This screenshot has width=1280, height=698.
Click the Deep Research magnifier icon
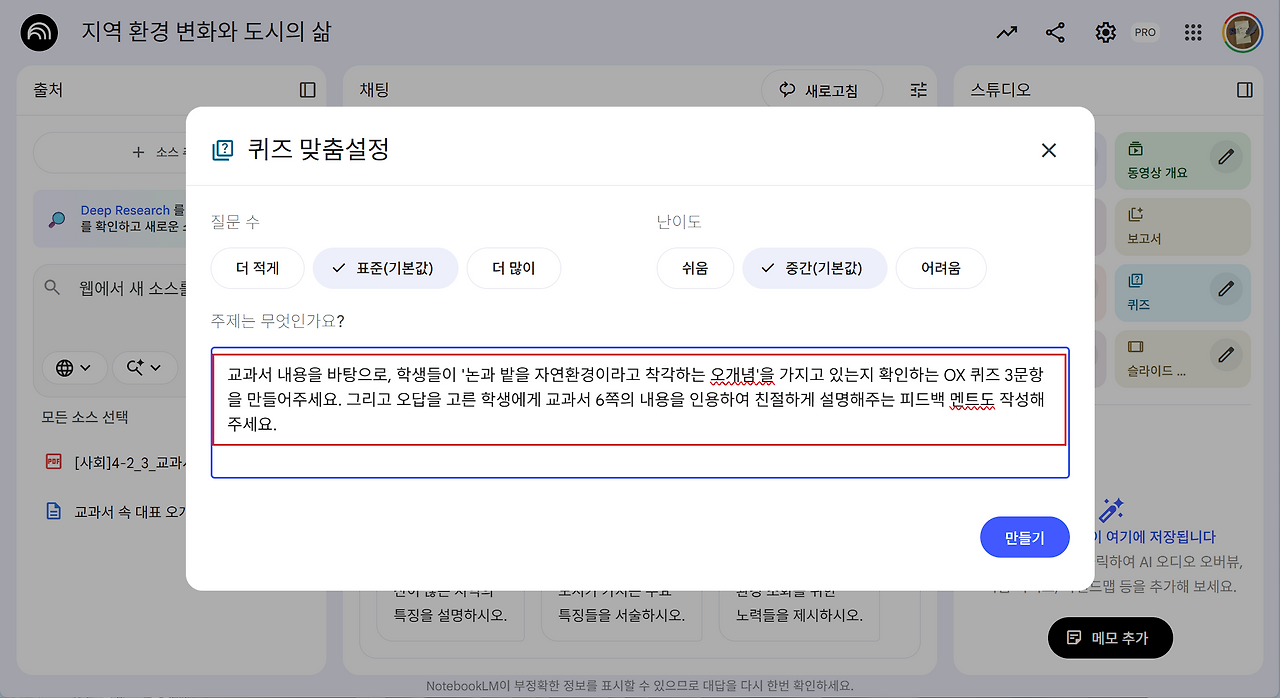pyautogui.click(x=58, y=219)
